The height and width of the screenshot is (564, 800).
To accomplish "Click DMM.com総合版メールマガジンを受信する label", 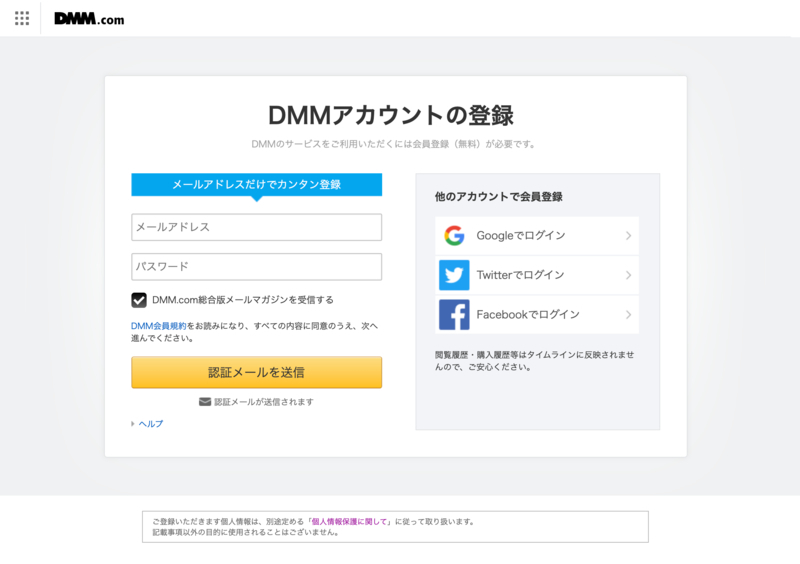I will tap(243, 300).
